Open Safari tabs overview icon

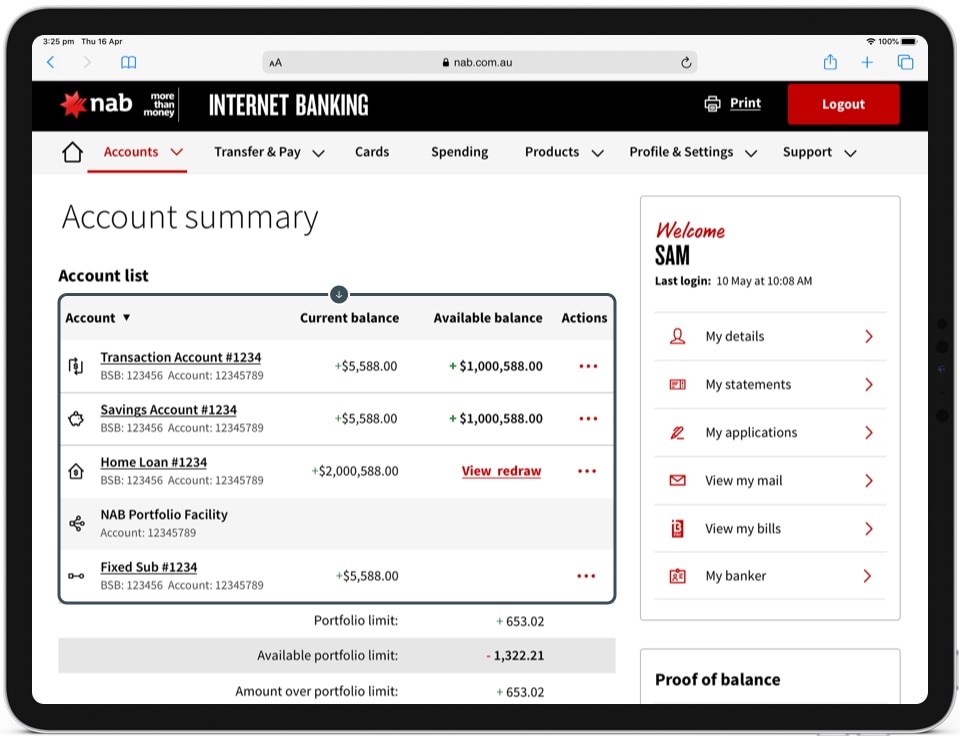905,62
